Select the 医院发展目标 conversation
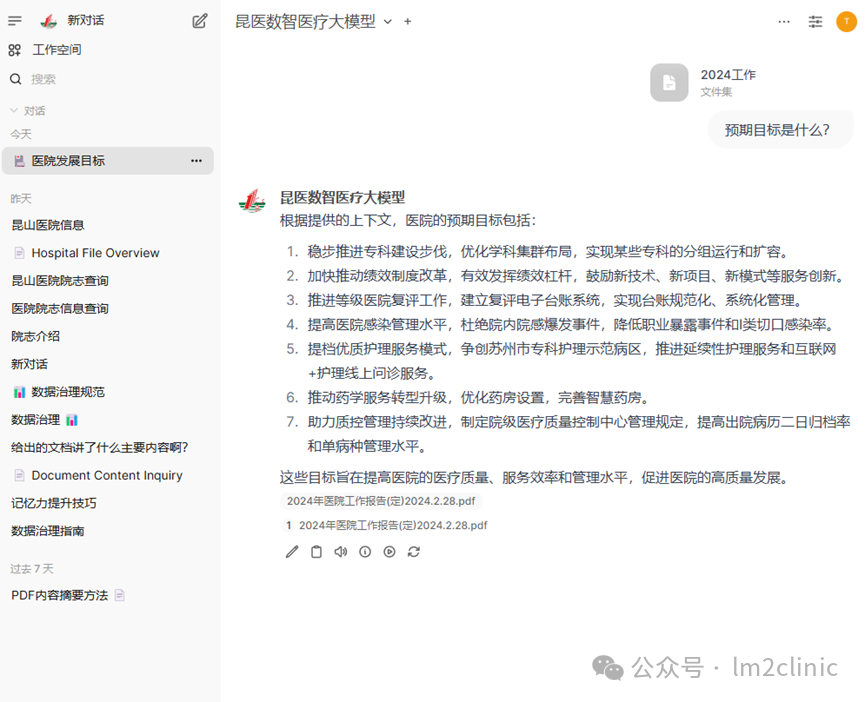865x702 pixels. [108, 161]
